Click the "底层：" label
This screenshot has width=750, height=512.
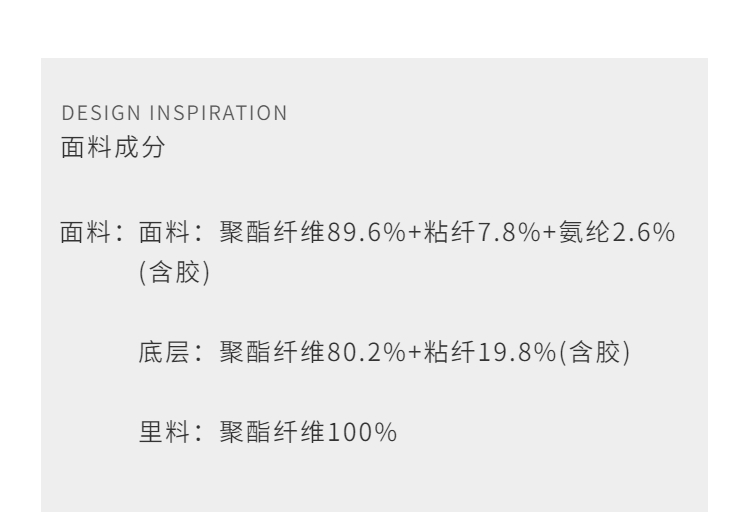tap(171, 353)
